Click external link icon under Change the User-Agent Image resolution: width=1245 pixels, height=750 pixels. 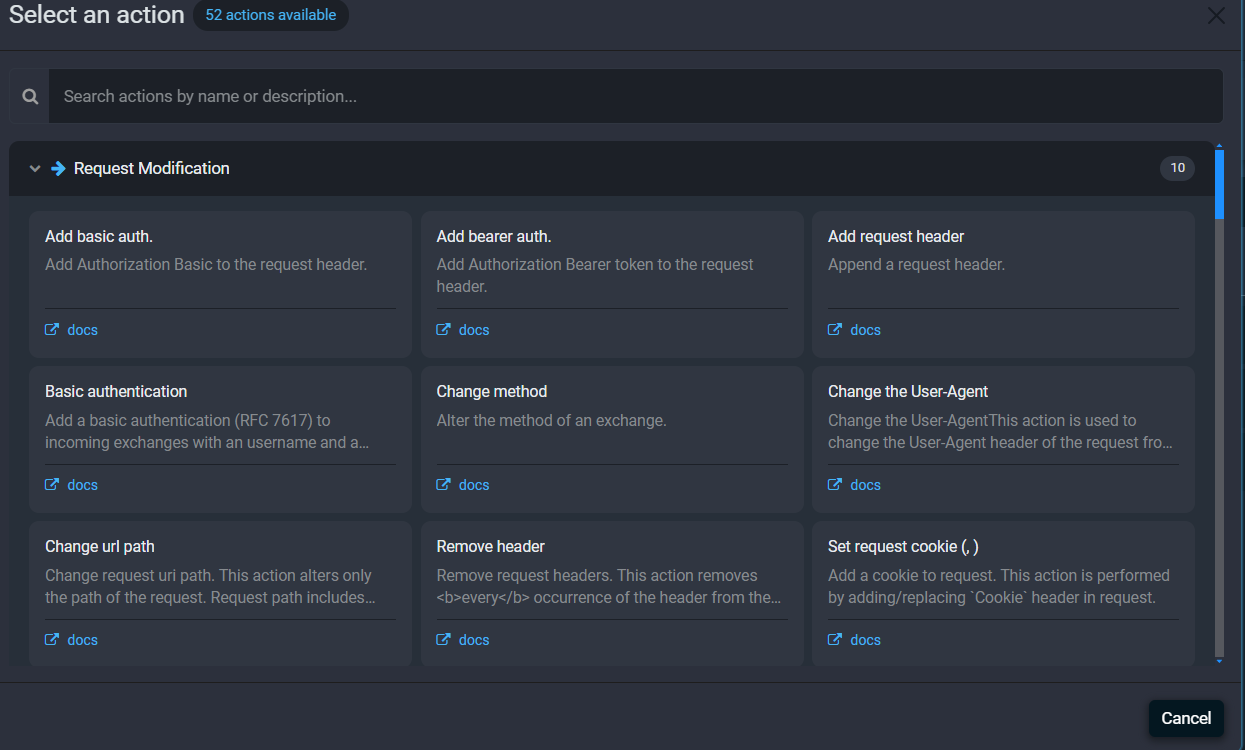coord(835,484)
